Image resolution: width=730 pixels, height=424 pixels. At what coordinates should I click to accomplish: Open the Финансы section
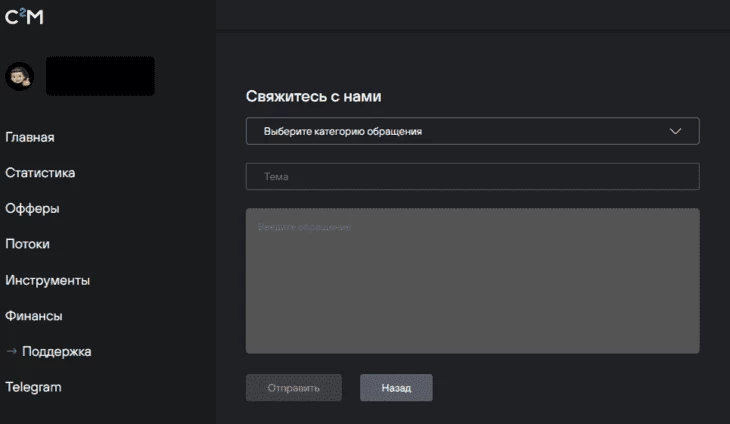coord(34,316)
